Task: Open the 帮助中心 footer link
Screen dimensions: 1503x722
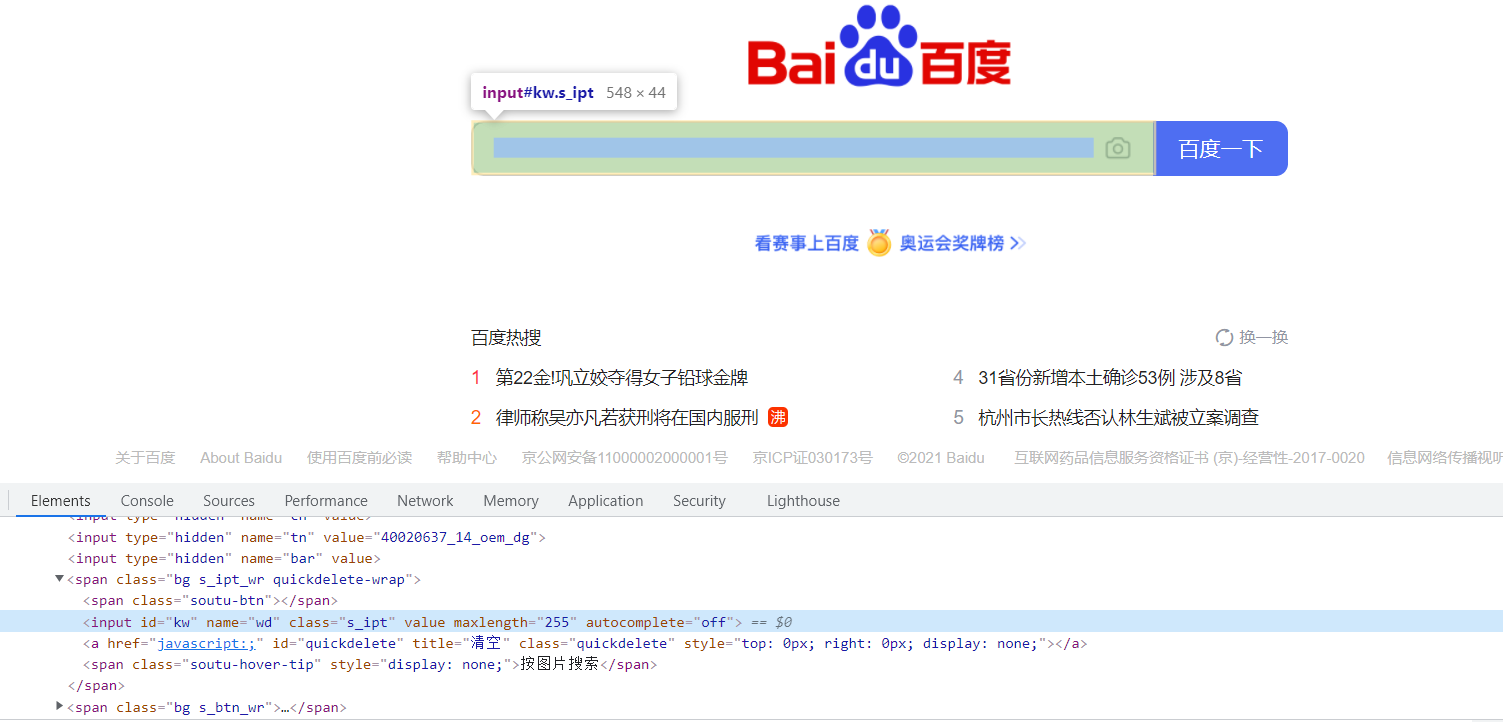Action: (466, 458)
